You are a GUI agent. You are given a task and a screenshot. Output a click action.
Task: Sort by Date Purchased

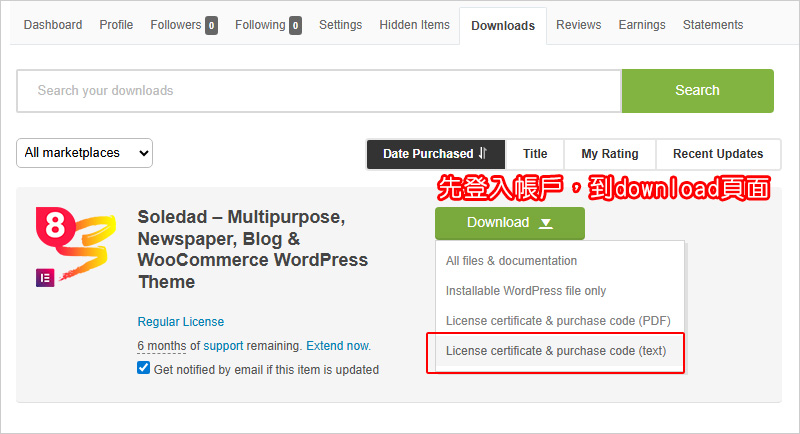tap(436, 154)
